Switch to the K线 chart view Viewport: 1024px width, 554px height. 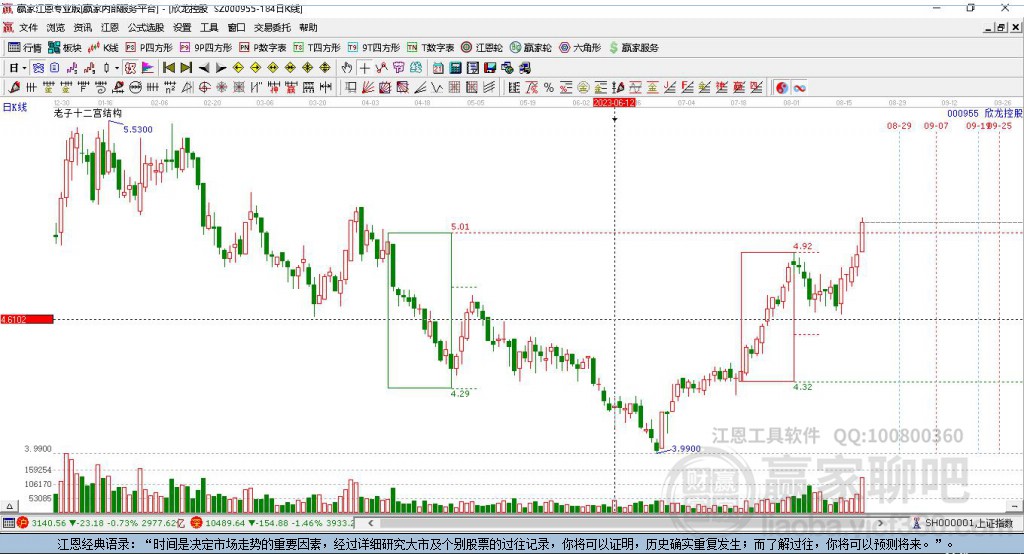pos(103,48)
